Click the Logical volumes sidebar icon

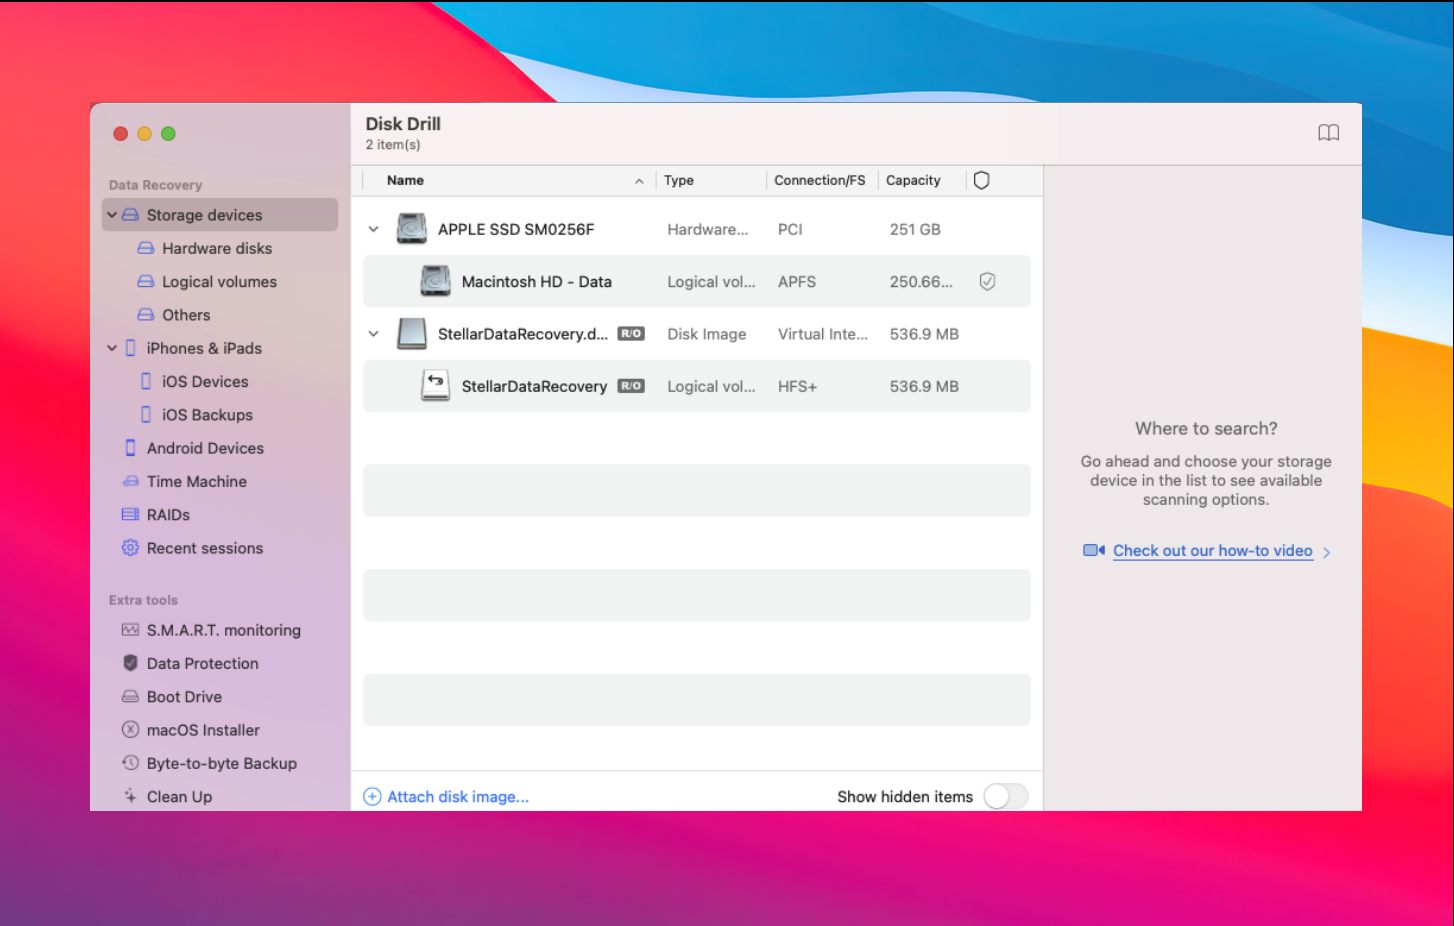(146, 282)
